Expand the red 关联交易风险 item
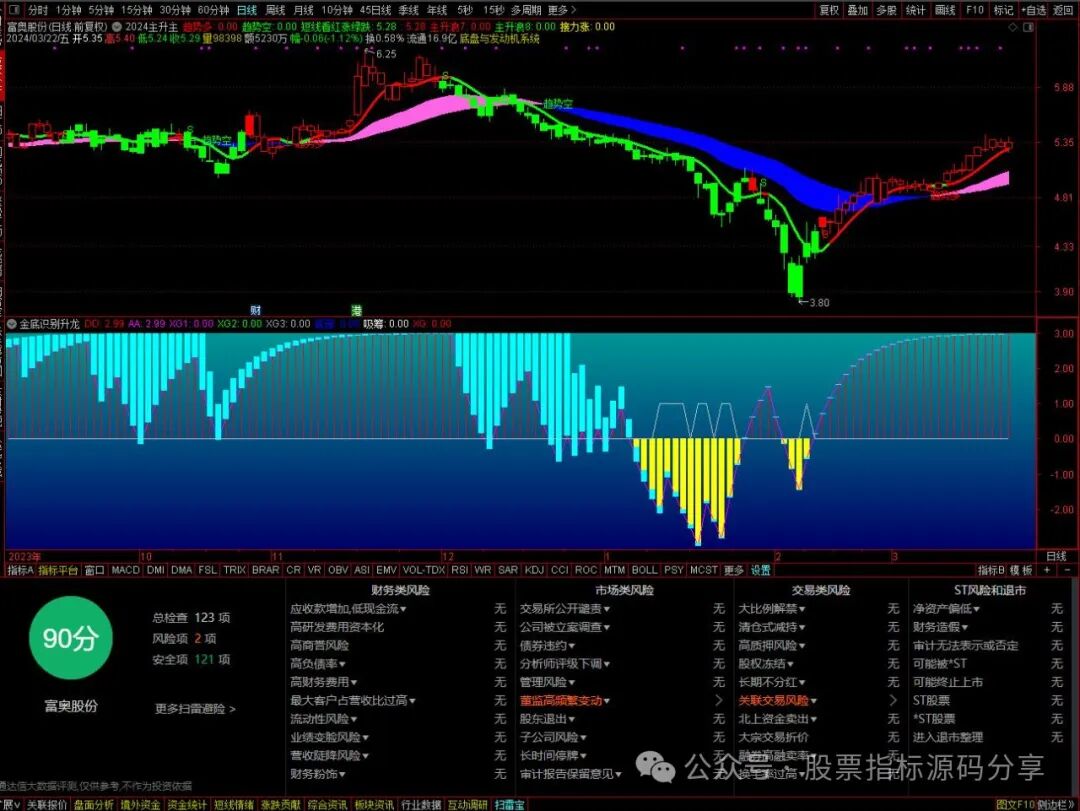Image resolution: width=1080 pixels, height=811 pixels. [x=778, y=700]
